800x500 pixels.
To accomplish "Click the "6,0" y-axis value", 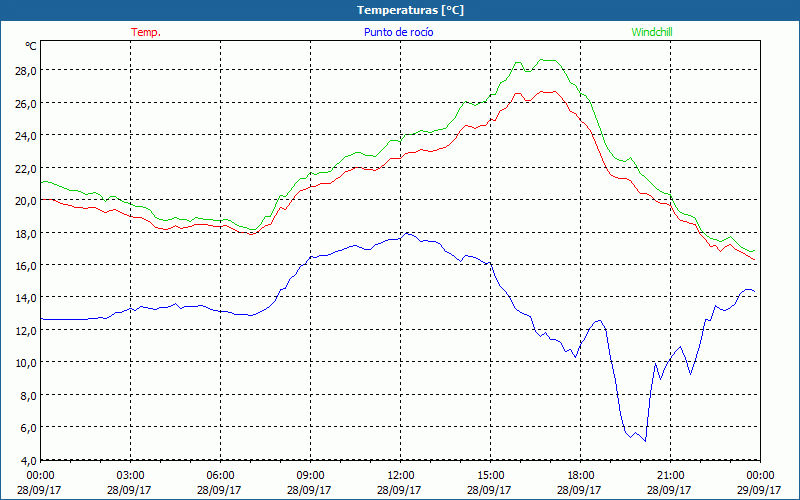I will coord(28,428).
